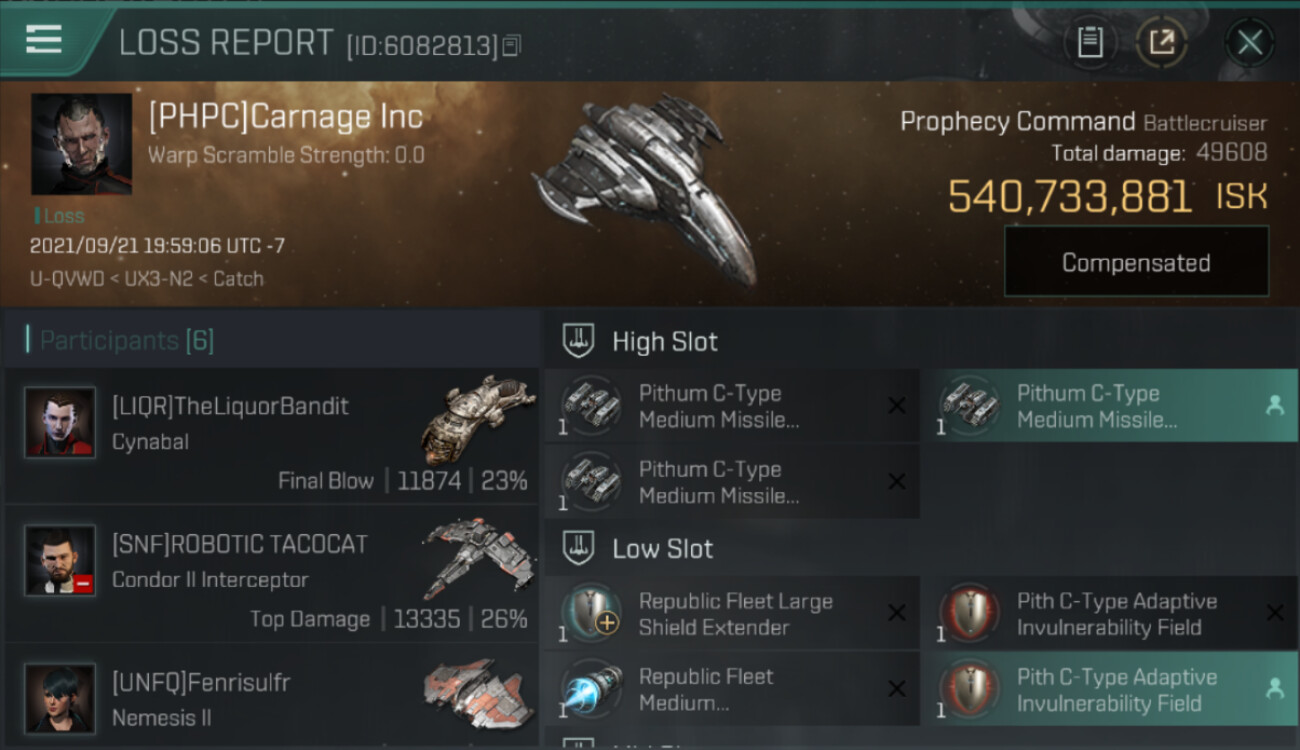This screenshot has width=1300, height=750.
Task: Click the Condor II Interceptor ship image
Action: [474, 556]
